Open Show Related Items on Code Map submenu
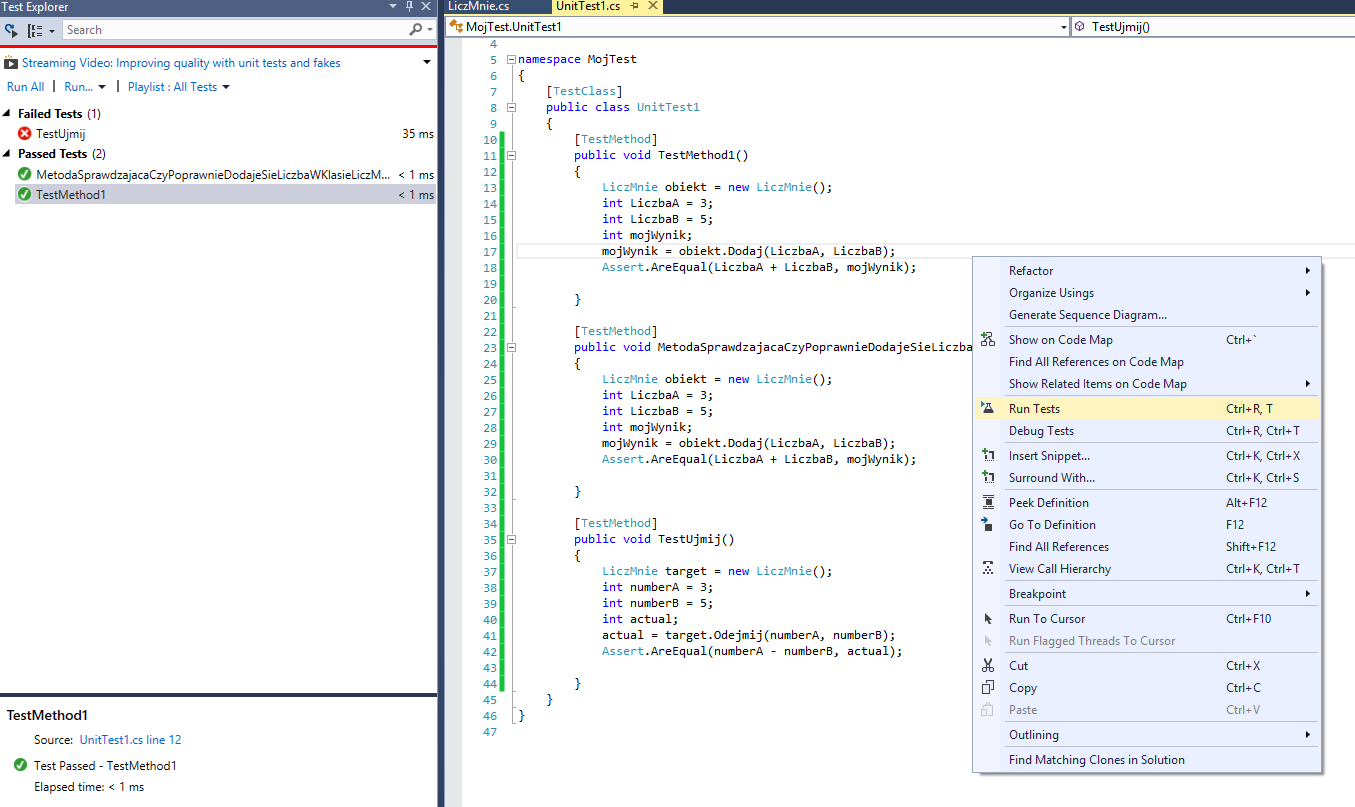Viewport: 1355px width, 807px height. [1147, 384]
